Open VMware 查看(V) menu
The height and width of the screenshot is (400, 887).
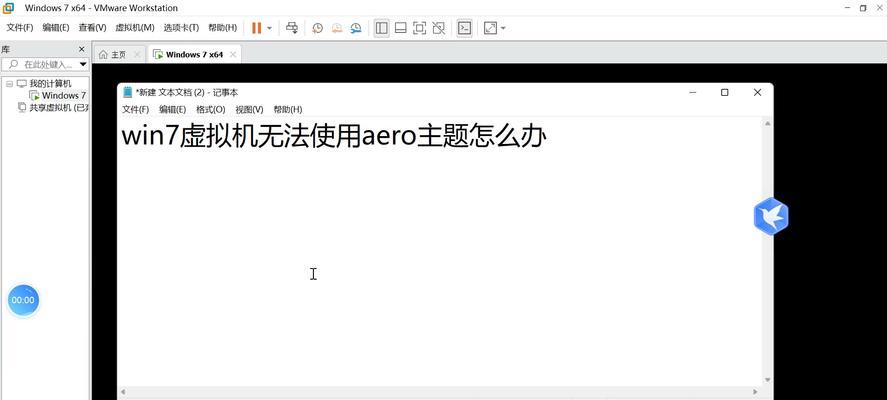click(x=92, y=28)
